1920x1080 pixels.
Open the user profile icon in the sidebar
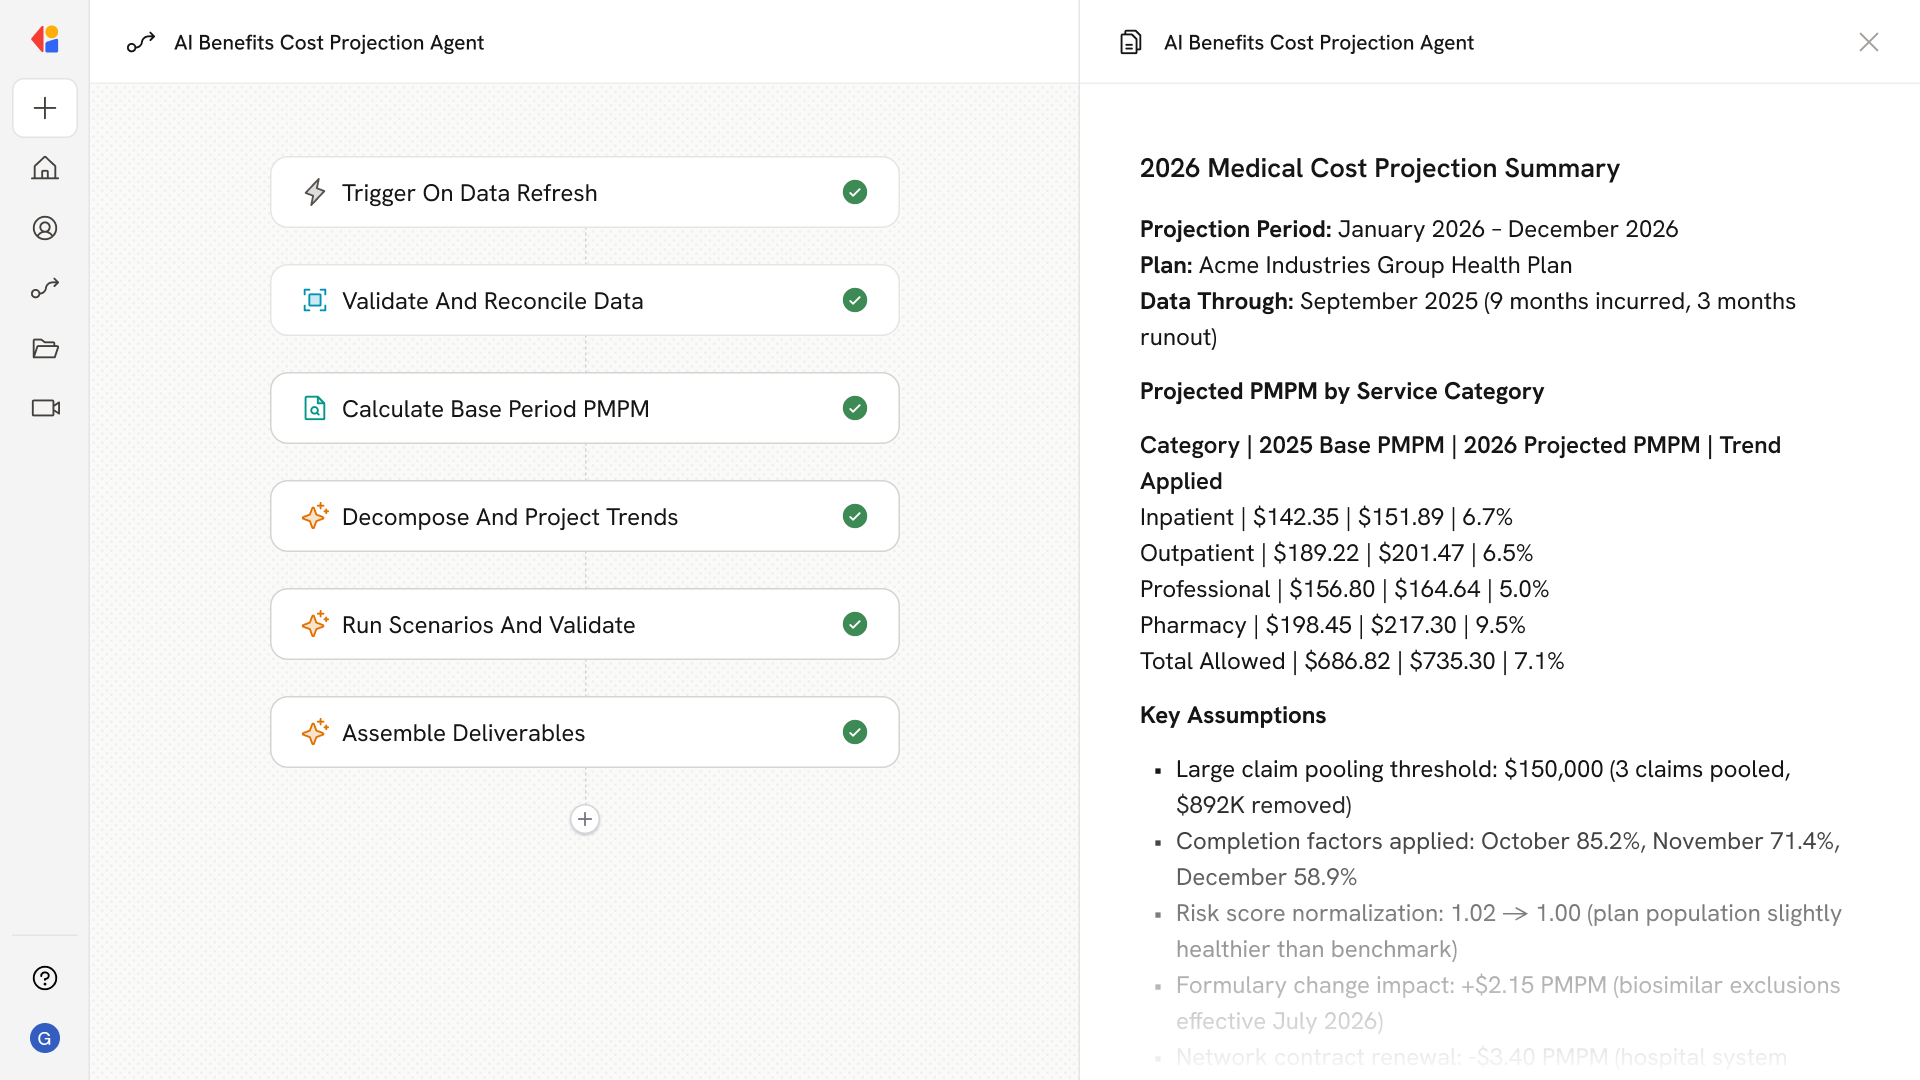tap(45, 228)
